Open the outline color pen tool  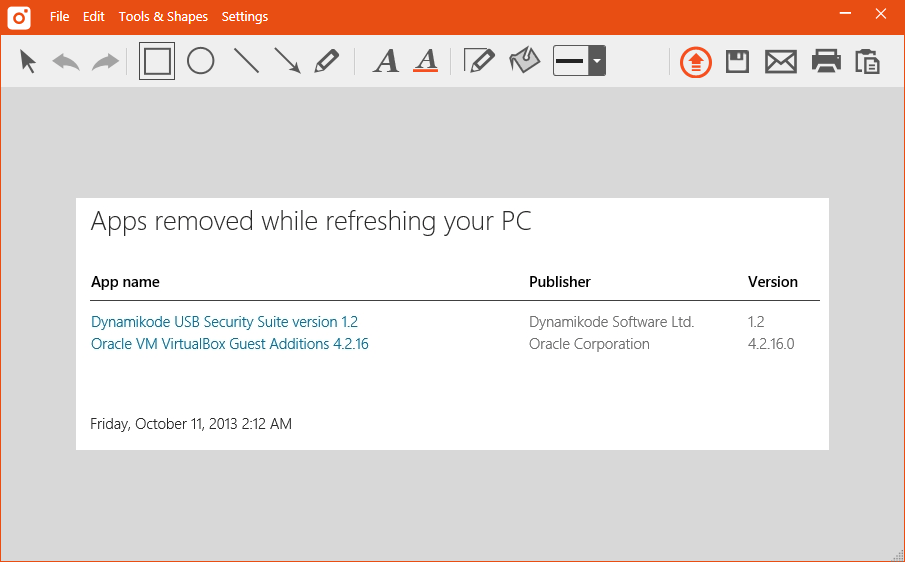click(x=479, y=61)
